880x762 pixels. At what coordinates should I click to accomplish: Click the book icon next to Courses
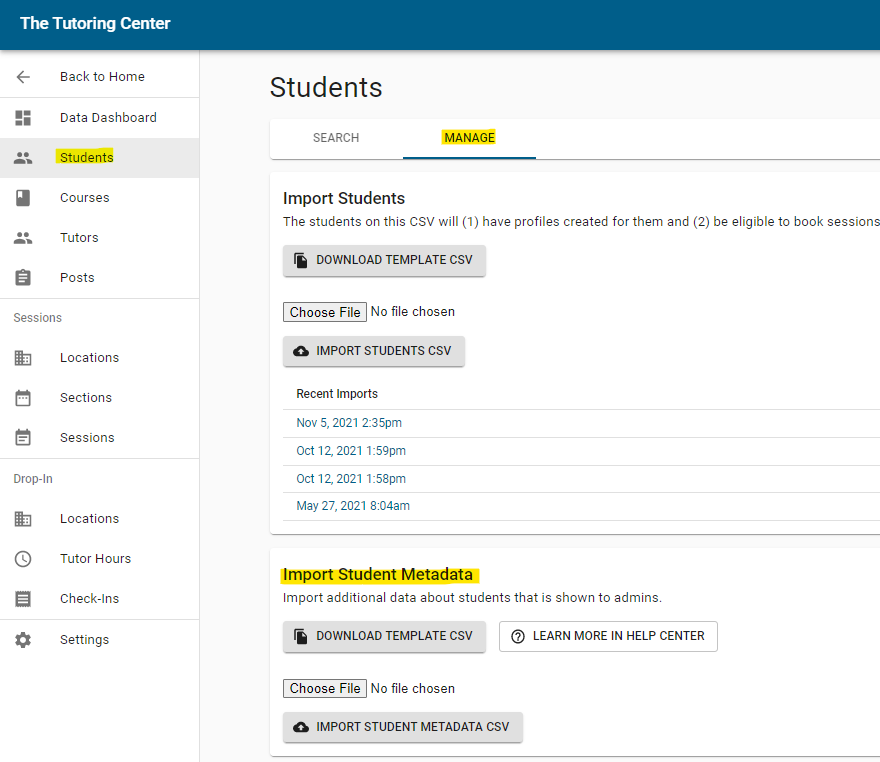23,198
